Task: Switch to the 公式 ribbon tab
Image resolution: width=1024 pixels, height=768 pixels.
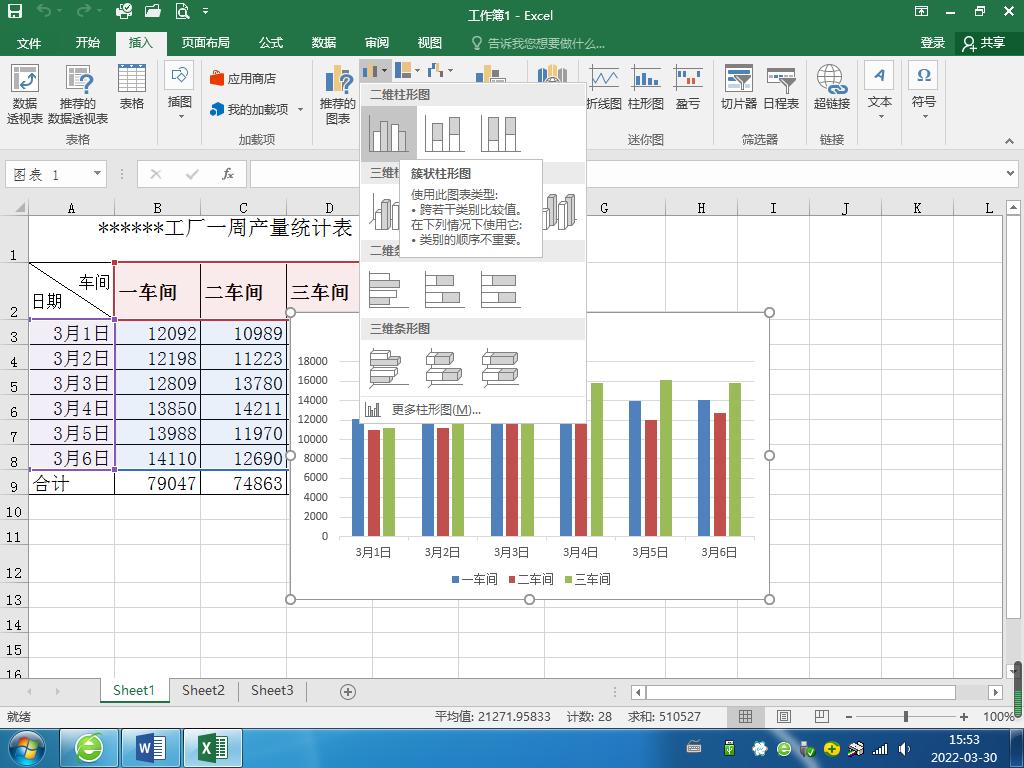Action: (x=270, y=43)
